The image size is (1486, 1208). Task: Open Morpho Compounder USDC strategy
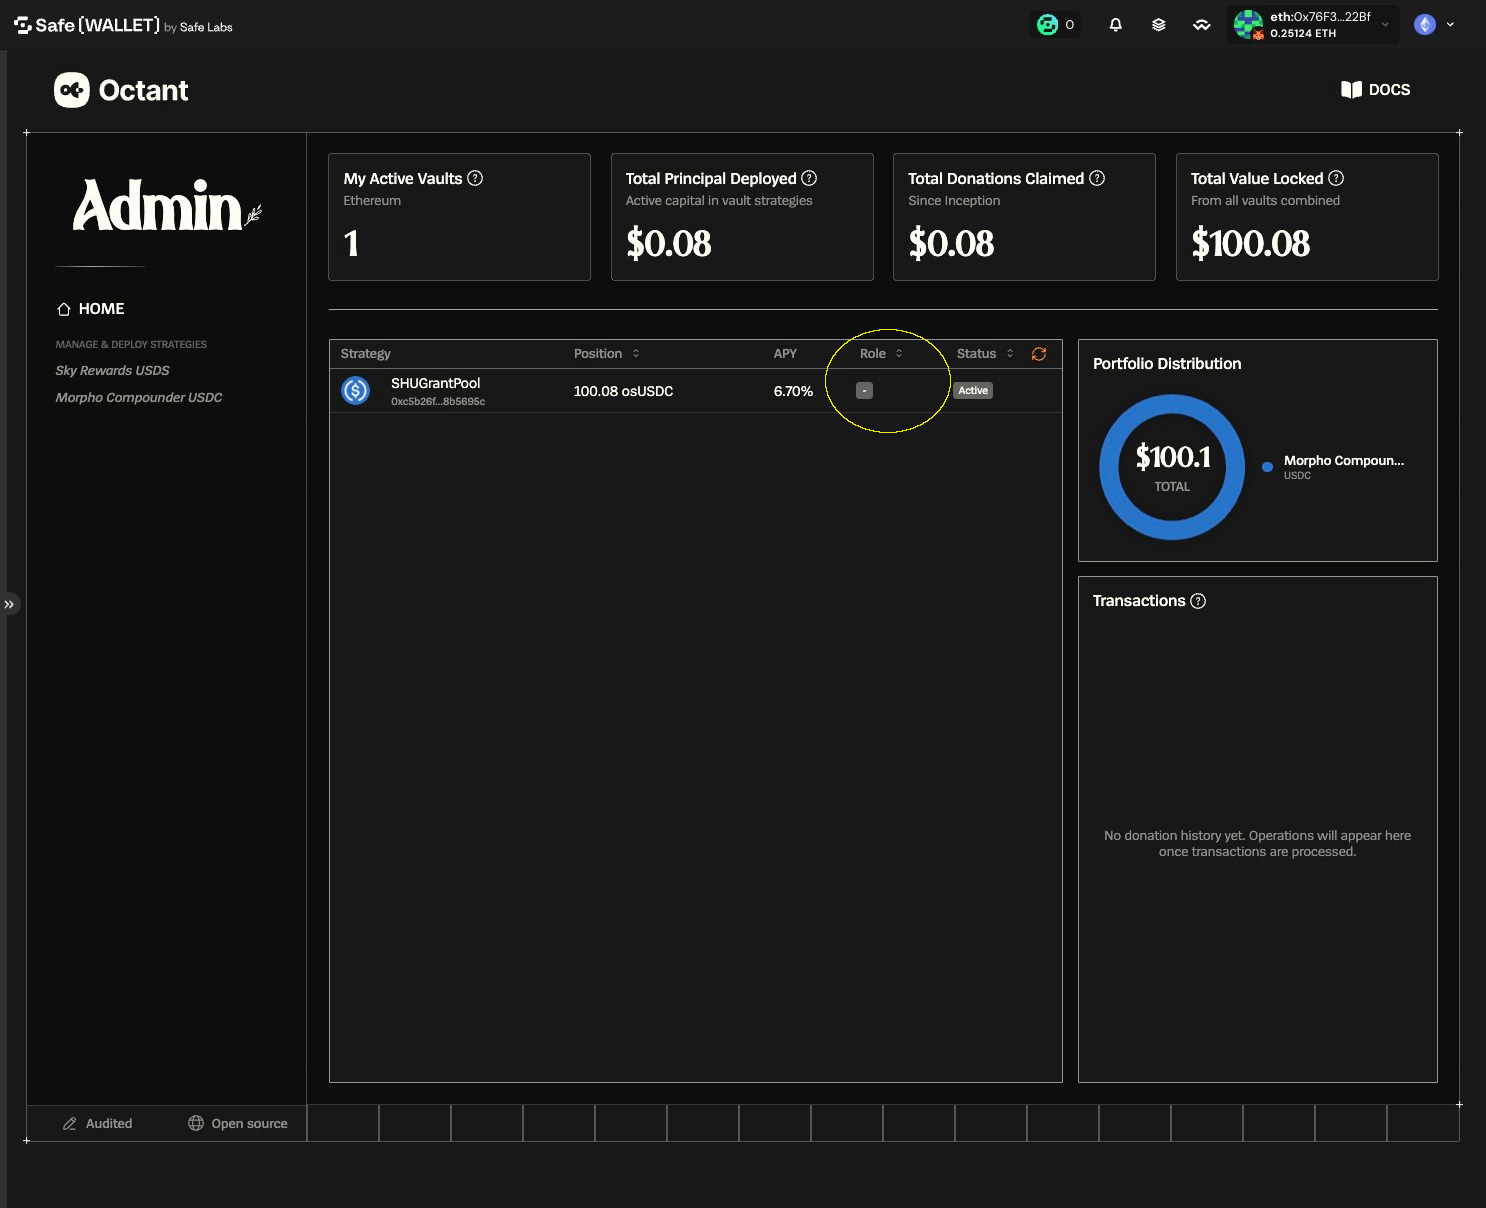point(139,397)
